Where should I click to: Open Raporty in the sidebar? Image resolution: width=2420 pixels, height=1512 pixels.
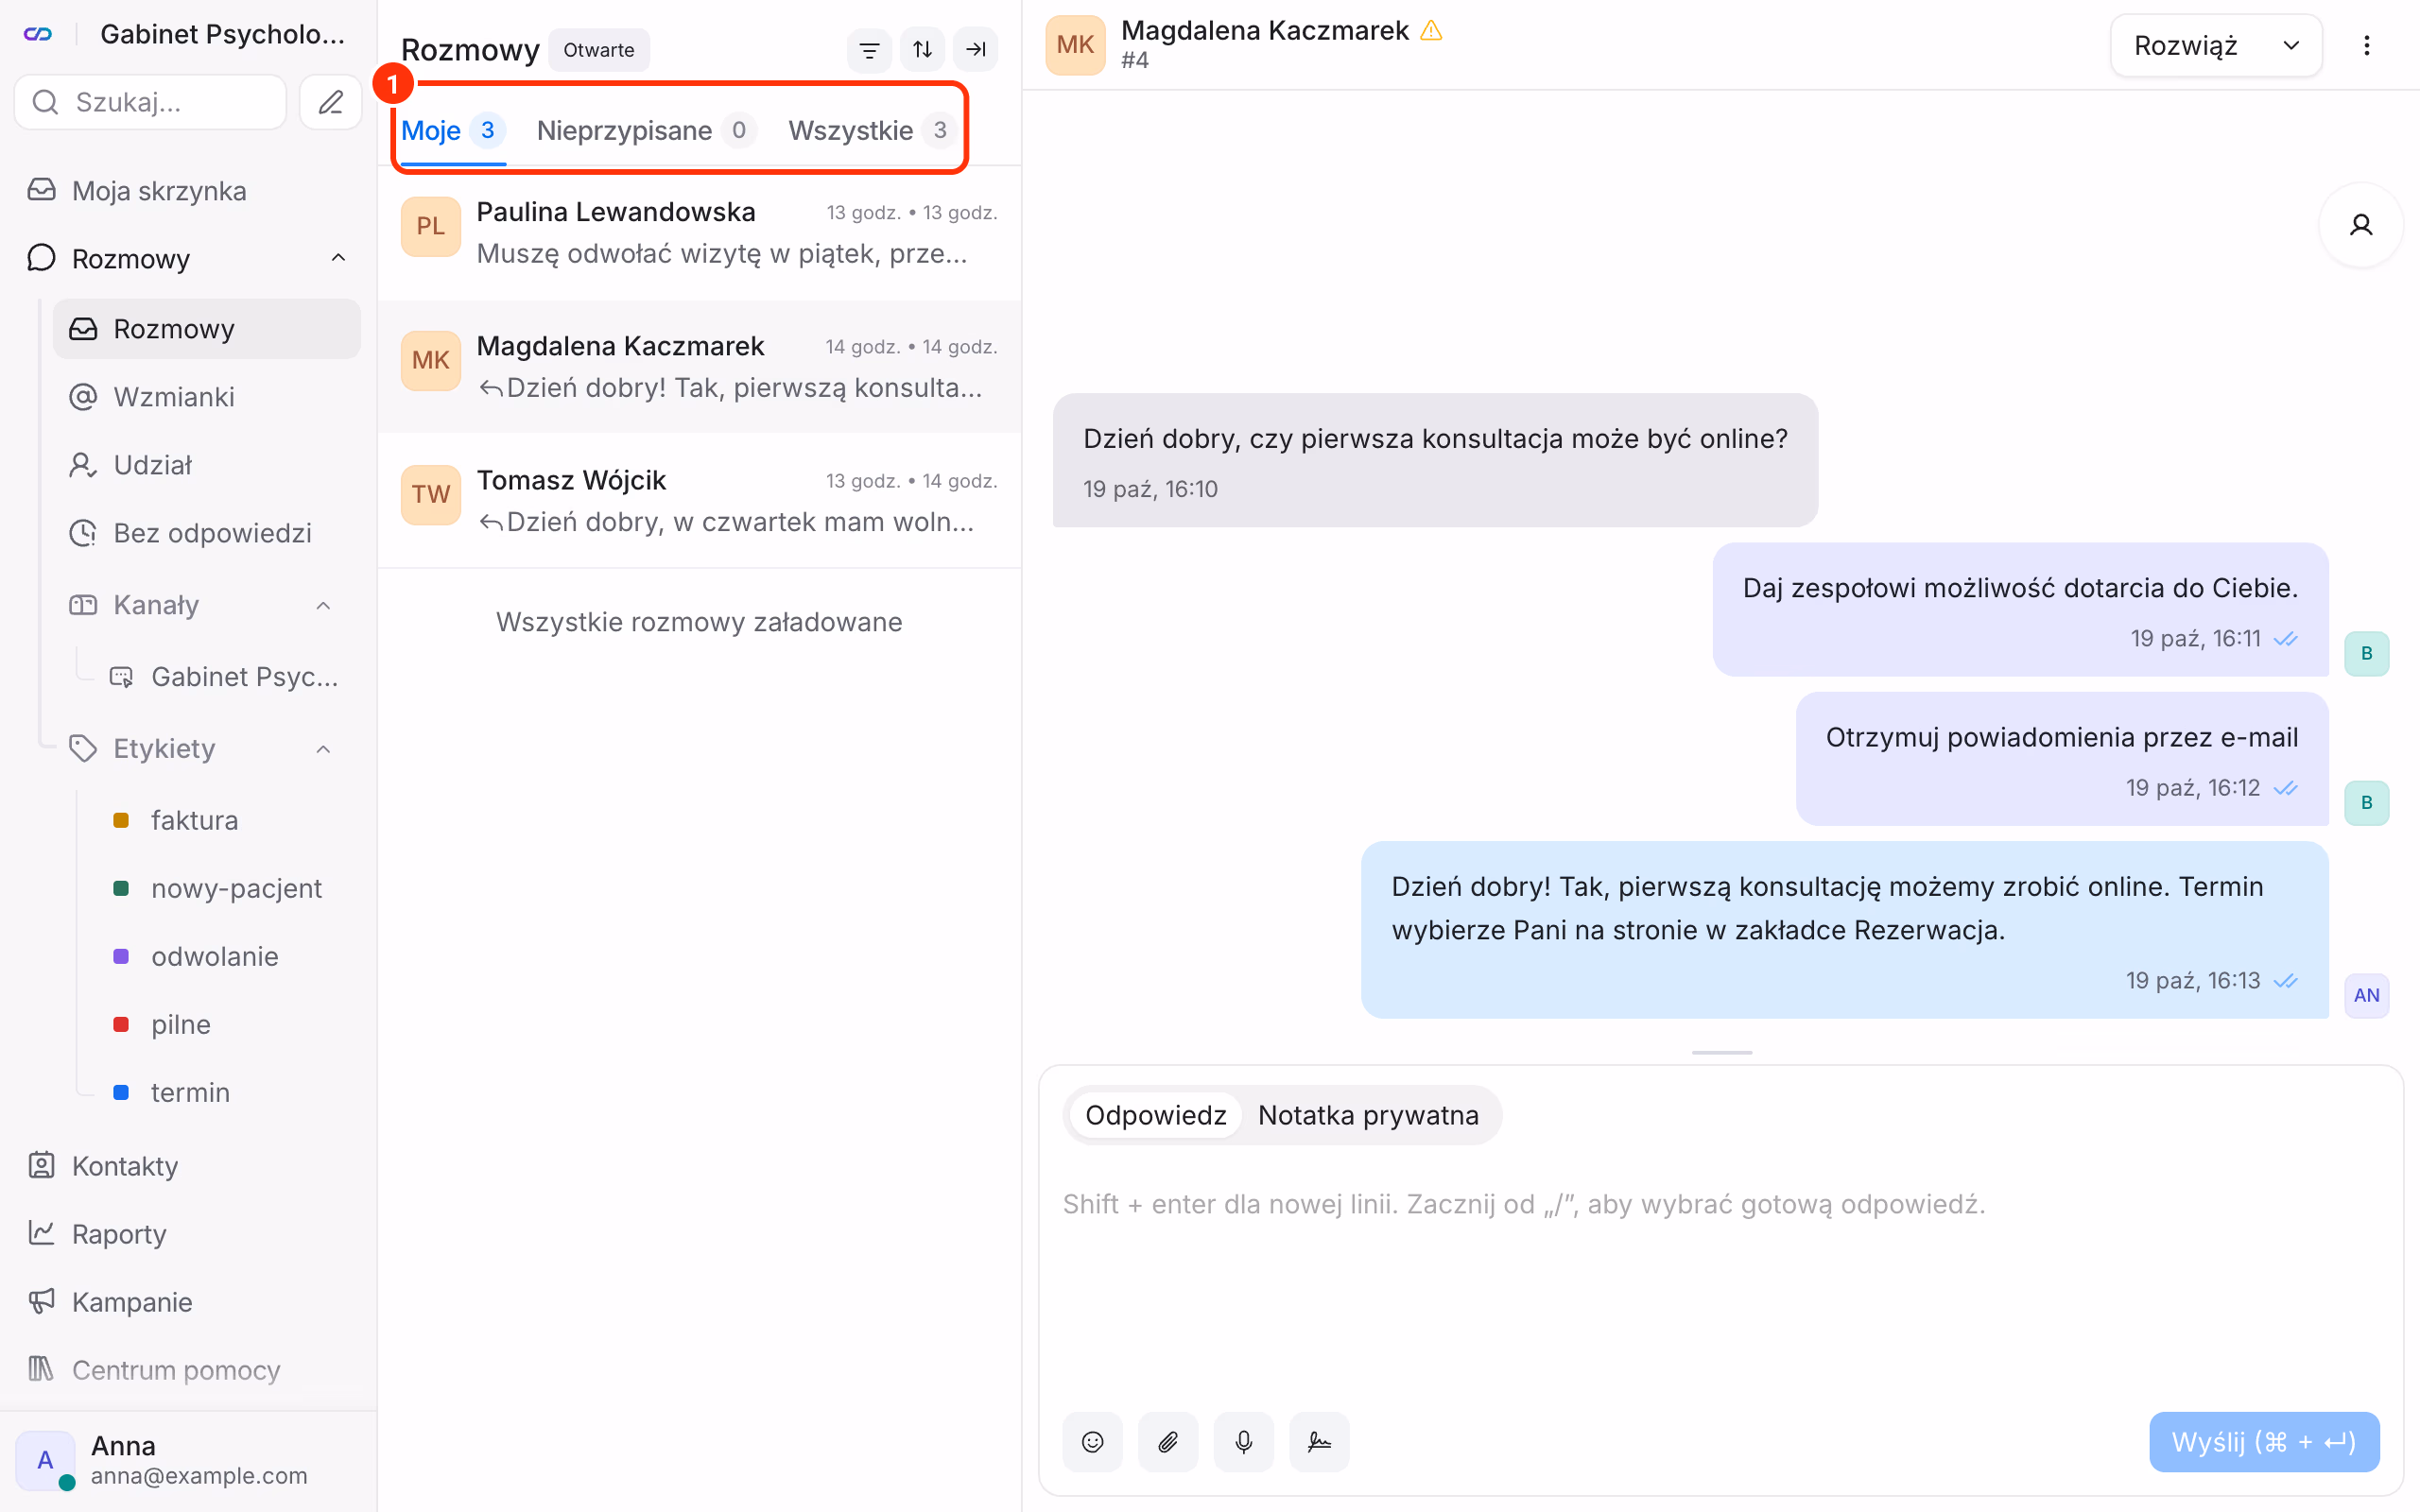[x=189, y=1234]
